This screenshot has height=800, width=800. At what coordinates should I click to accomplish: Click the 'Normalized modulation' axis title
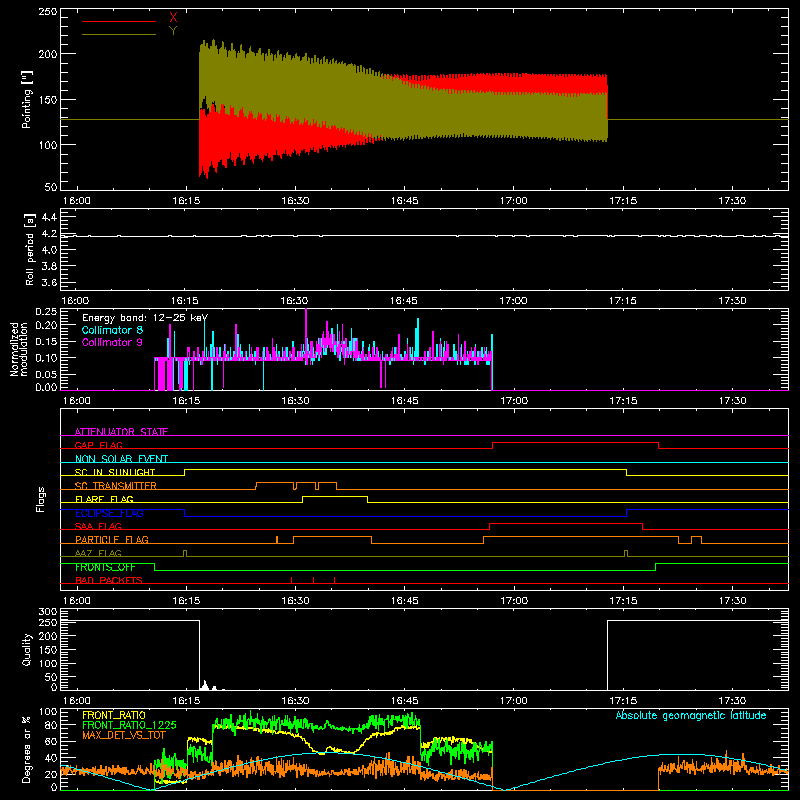pyautogui.click(x=19, y=349)
